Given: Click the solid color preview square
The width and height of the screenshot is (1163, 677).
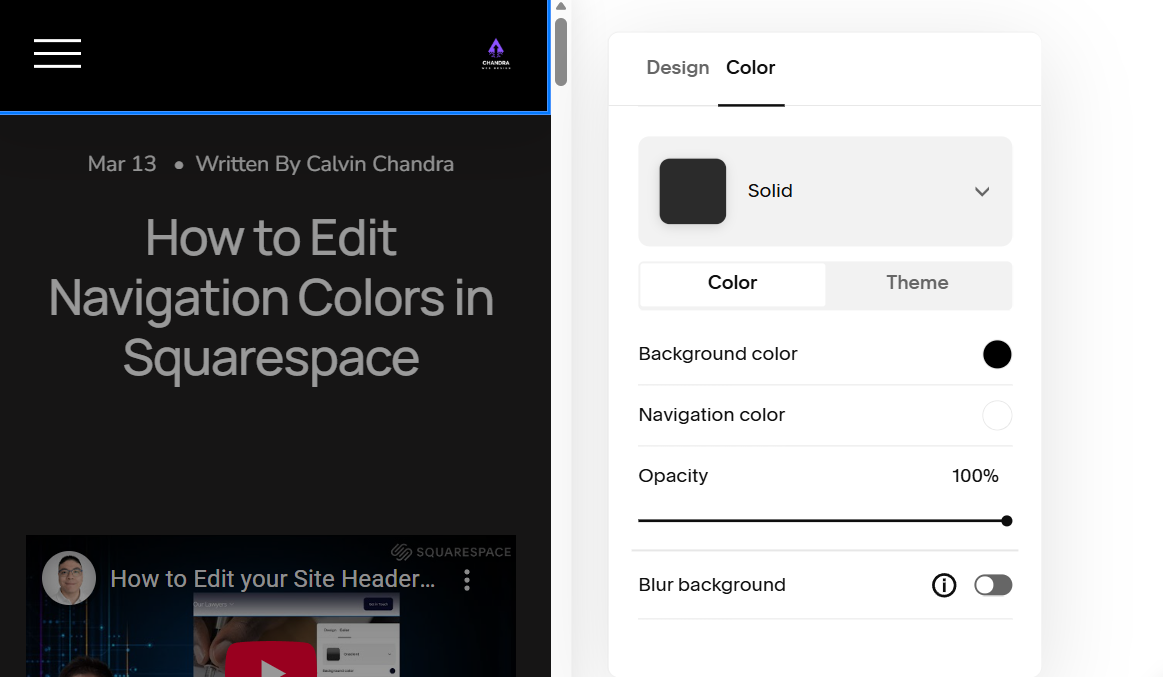Looking at the screenshot, I should click(692, 191).
